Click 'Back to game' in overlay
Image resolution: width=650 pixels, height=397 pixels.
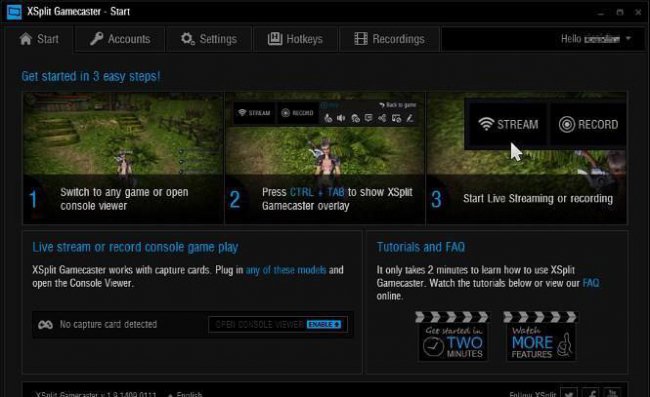[398, 105]
